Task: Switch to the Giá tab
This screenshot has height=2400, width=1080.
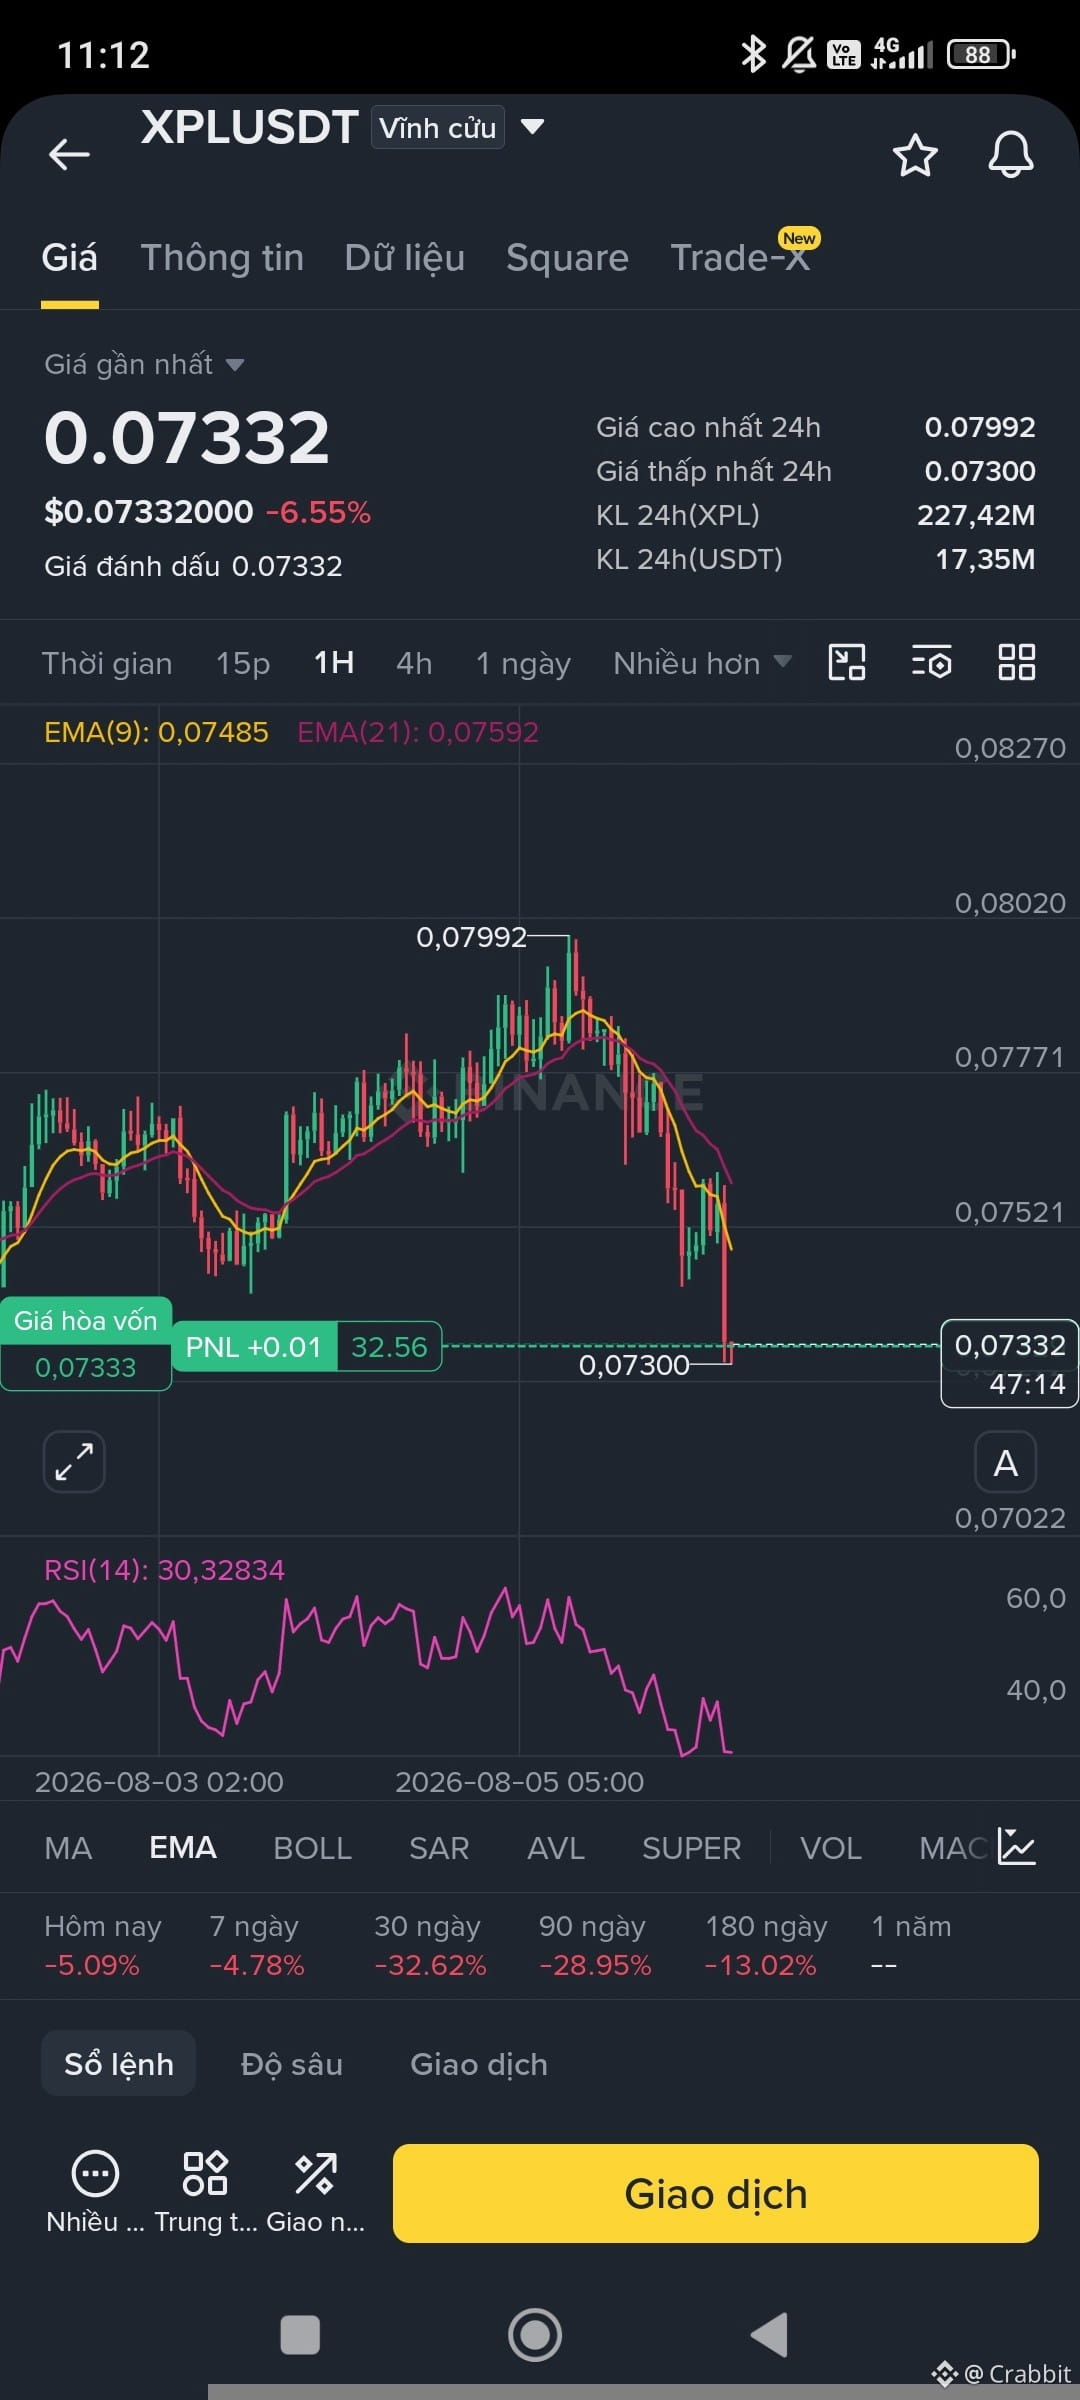Action: pos(69,258)
